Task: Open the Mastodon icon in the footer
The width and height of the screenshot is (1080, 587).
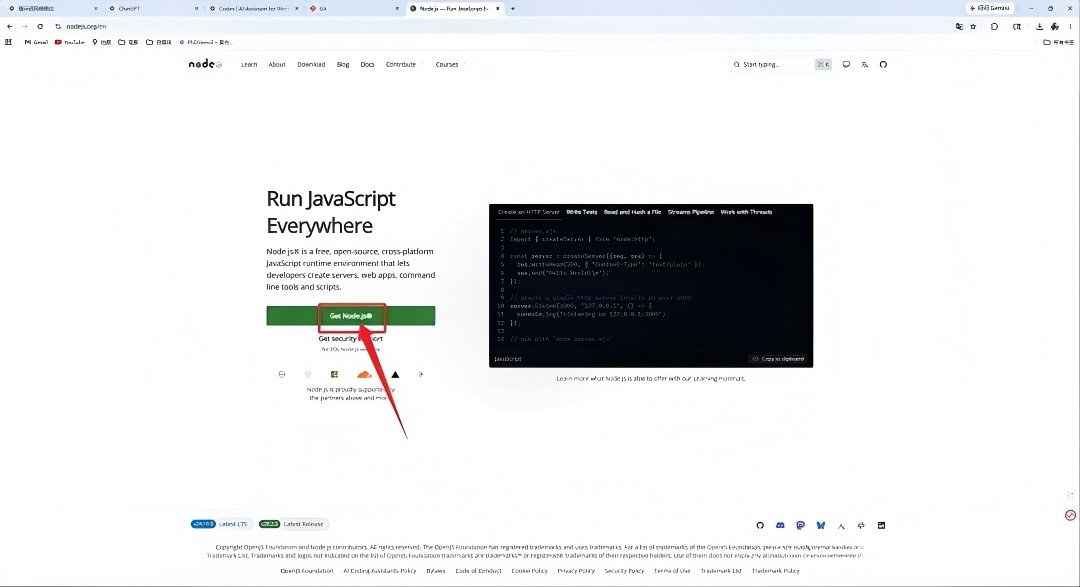Action: [800, 525]
